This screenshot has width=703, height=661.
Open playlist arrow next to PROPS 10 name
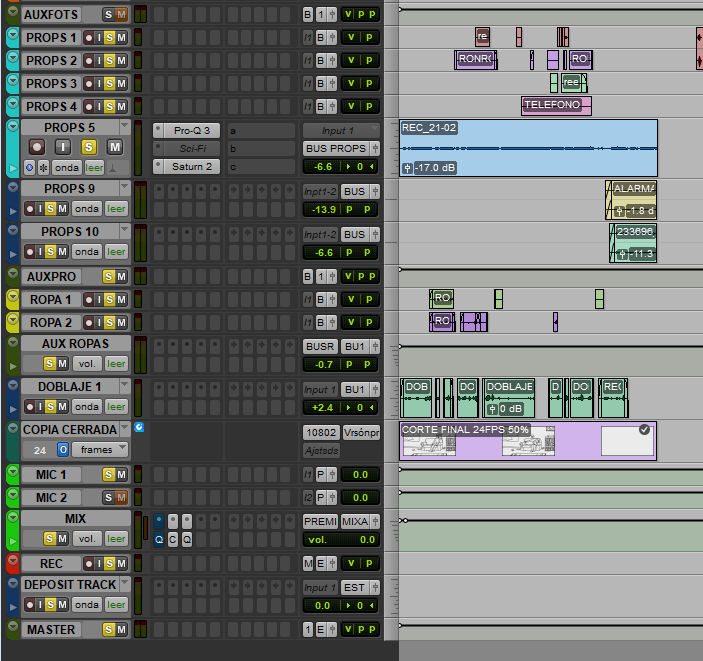(x=125, y=230)
